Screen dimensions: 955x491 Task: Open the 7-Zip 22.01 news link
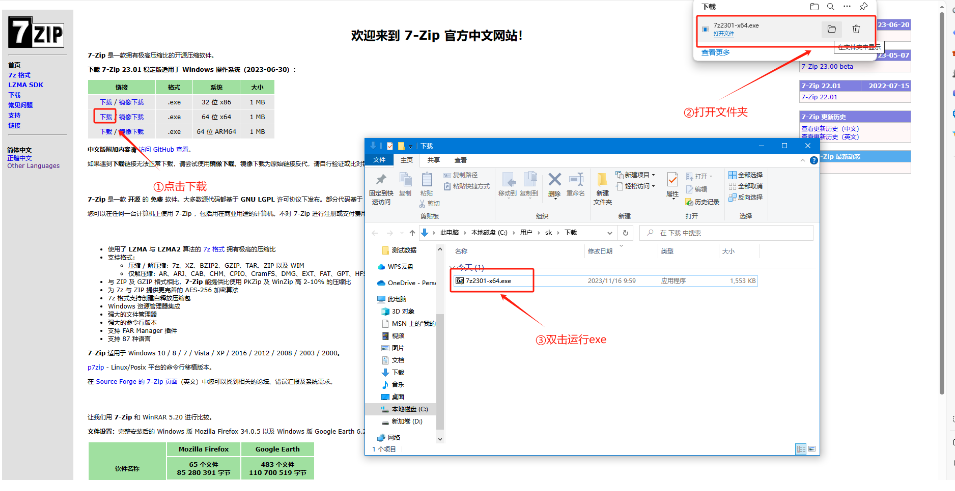tap(820, 96)
